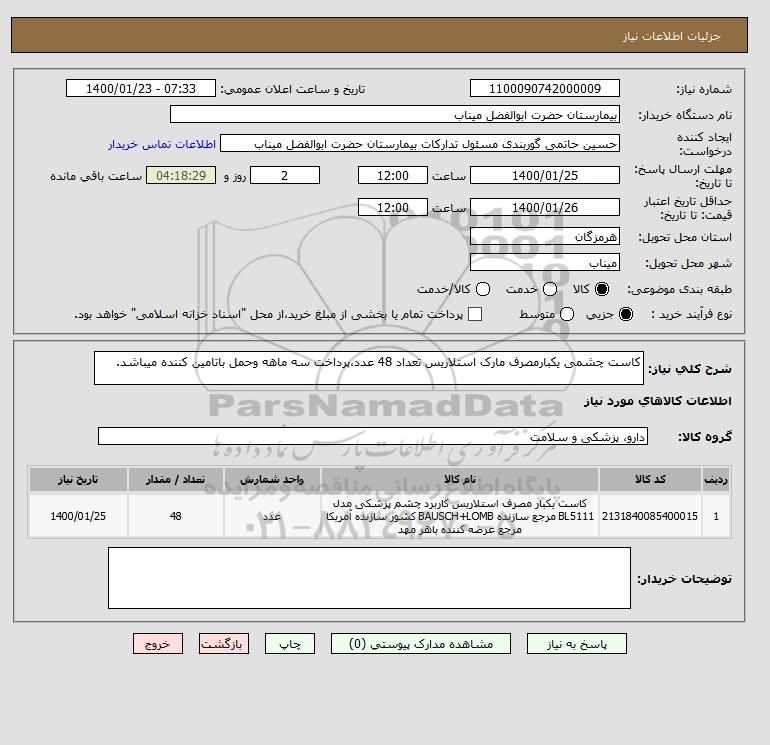Click the goods group field دارو، پزشکی و سلامت
Image resolution: width=770 pixels, height=745 pixels.
point(373,436)
